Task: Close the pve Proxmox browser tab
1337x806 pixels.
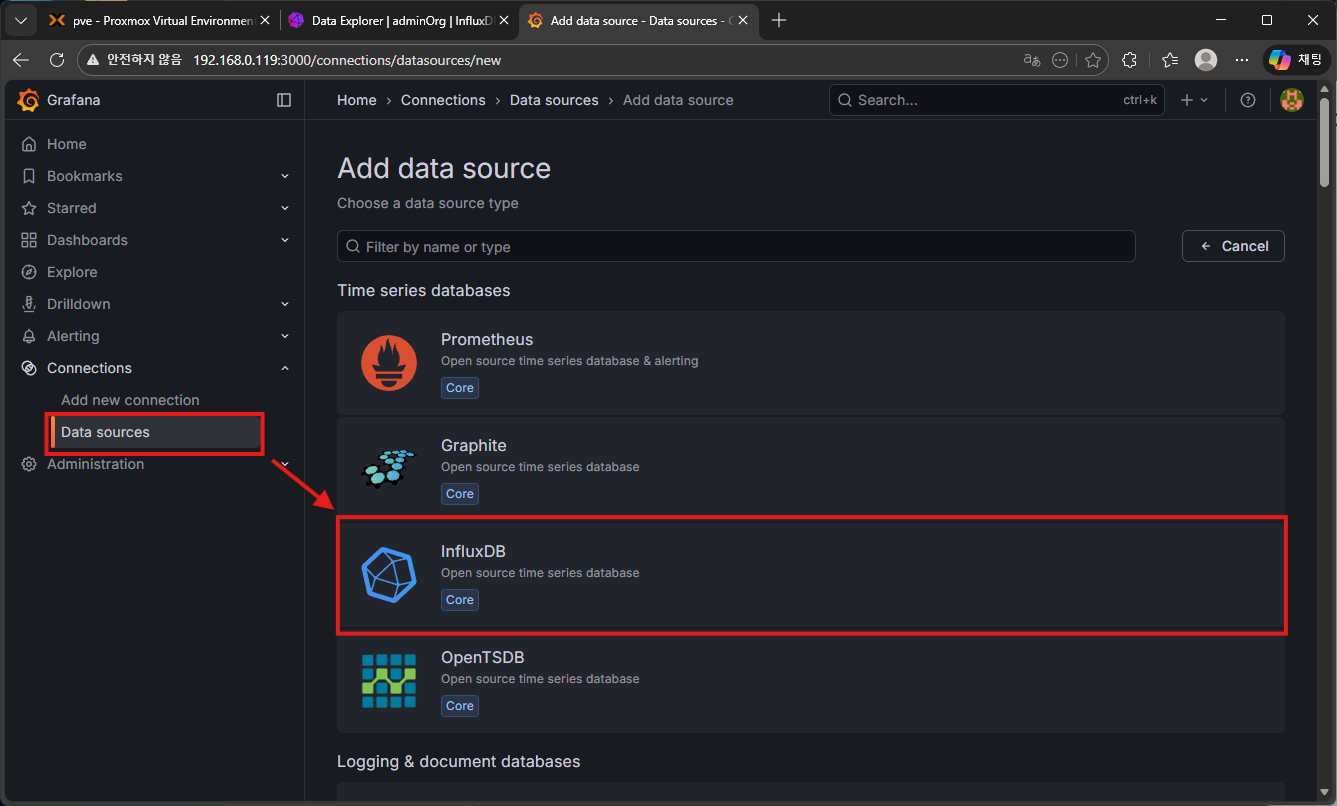Action: [264, 20]
